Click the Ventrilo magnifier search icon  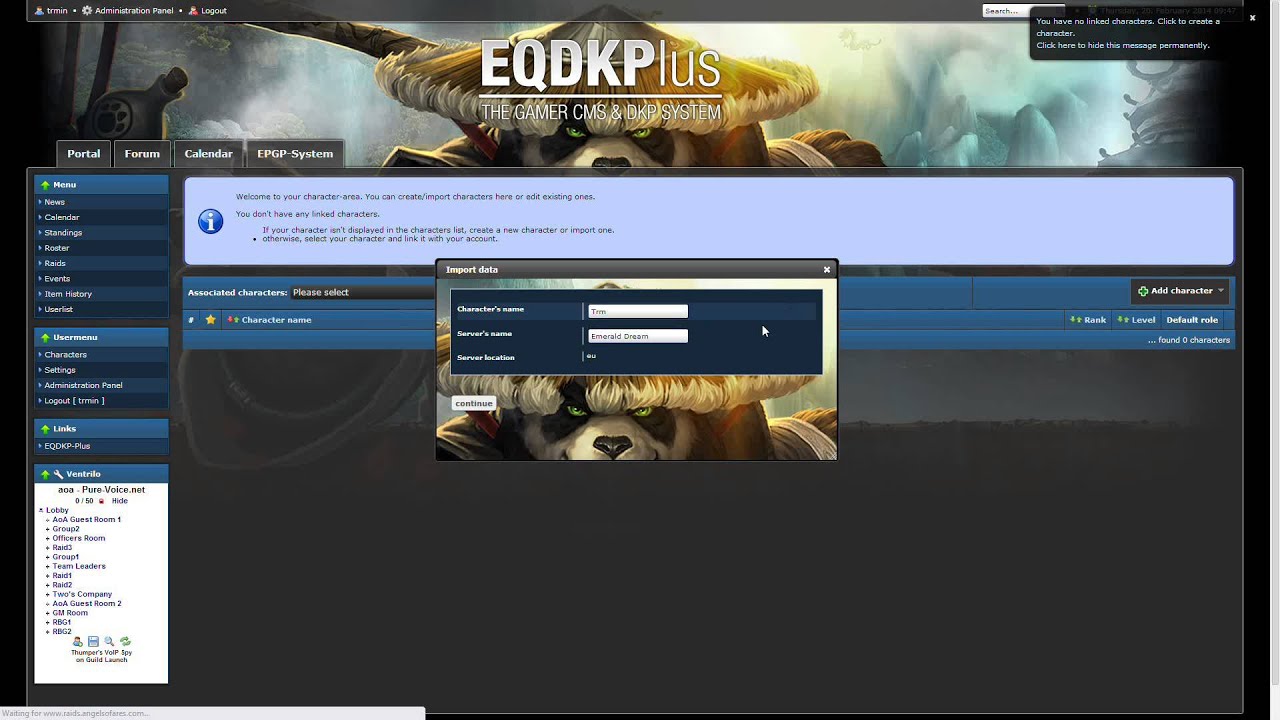pyautogui.click(x=109, y=642)
